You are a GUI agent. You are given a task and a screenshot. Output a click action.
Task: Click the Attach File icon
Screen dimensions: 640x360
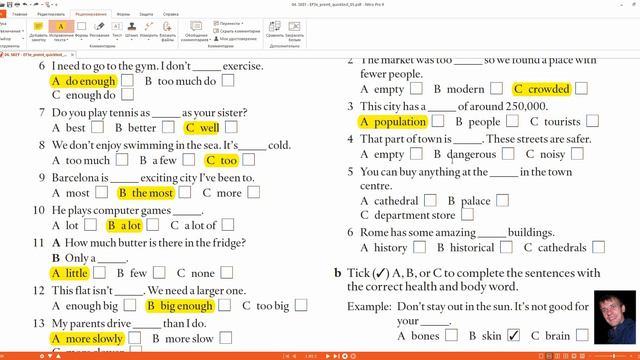point(167,27)
